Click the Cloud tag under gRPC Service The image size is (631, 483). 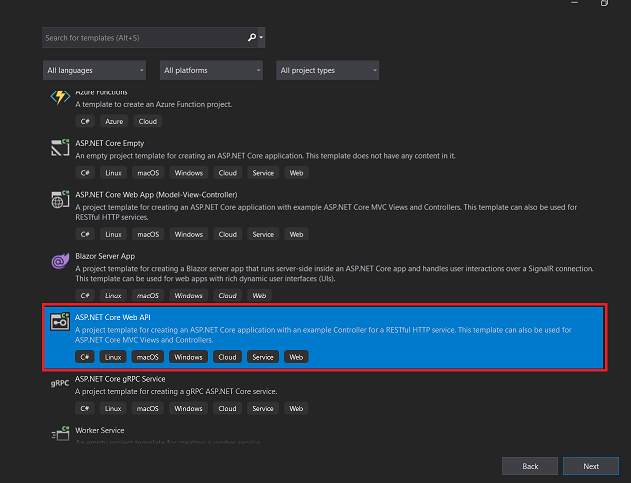click(227, 409)
